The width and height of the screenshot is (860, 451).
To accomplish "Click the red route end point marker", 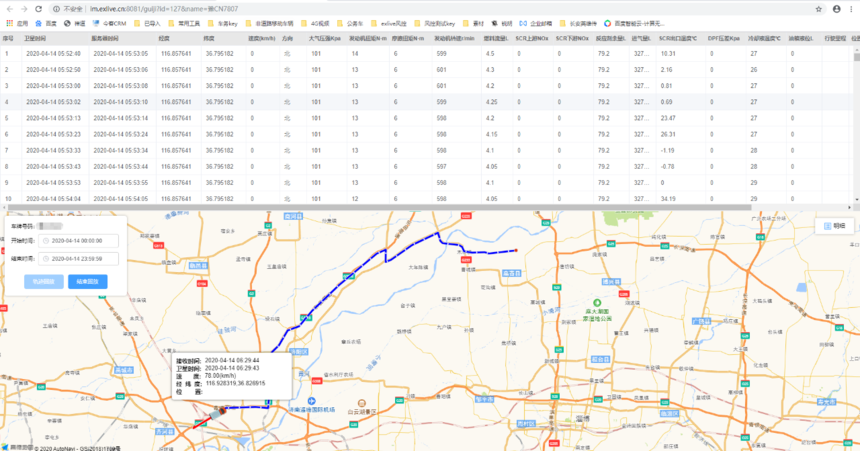I will tap(516, 251).
